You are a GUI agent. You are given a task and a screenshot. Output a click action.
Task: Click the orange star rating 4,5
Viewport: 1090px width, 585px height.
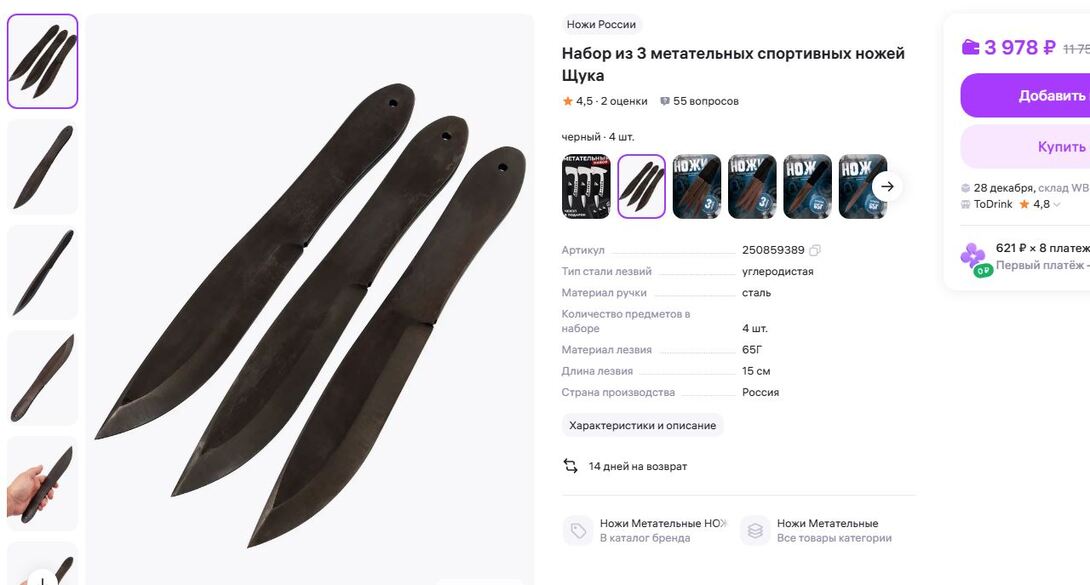pos(567,101)
